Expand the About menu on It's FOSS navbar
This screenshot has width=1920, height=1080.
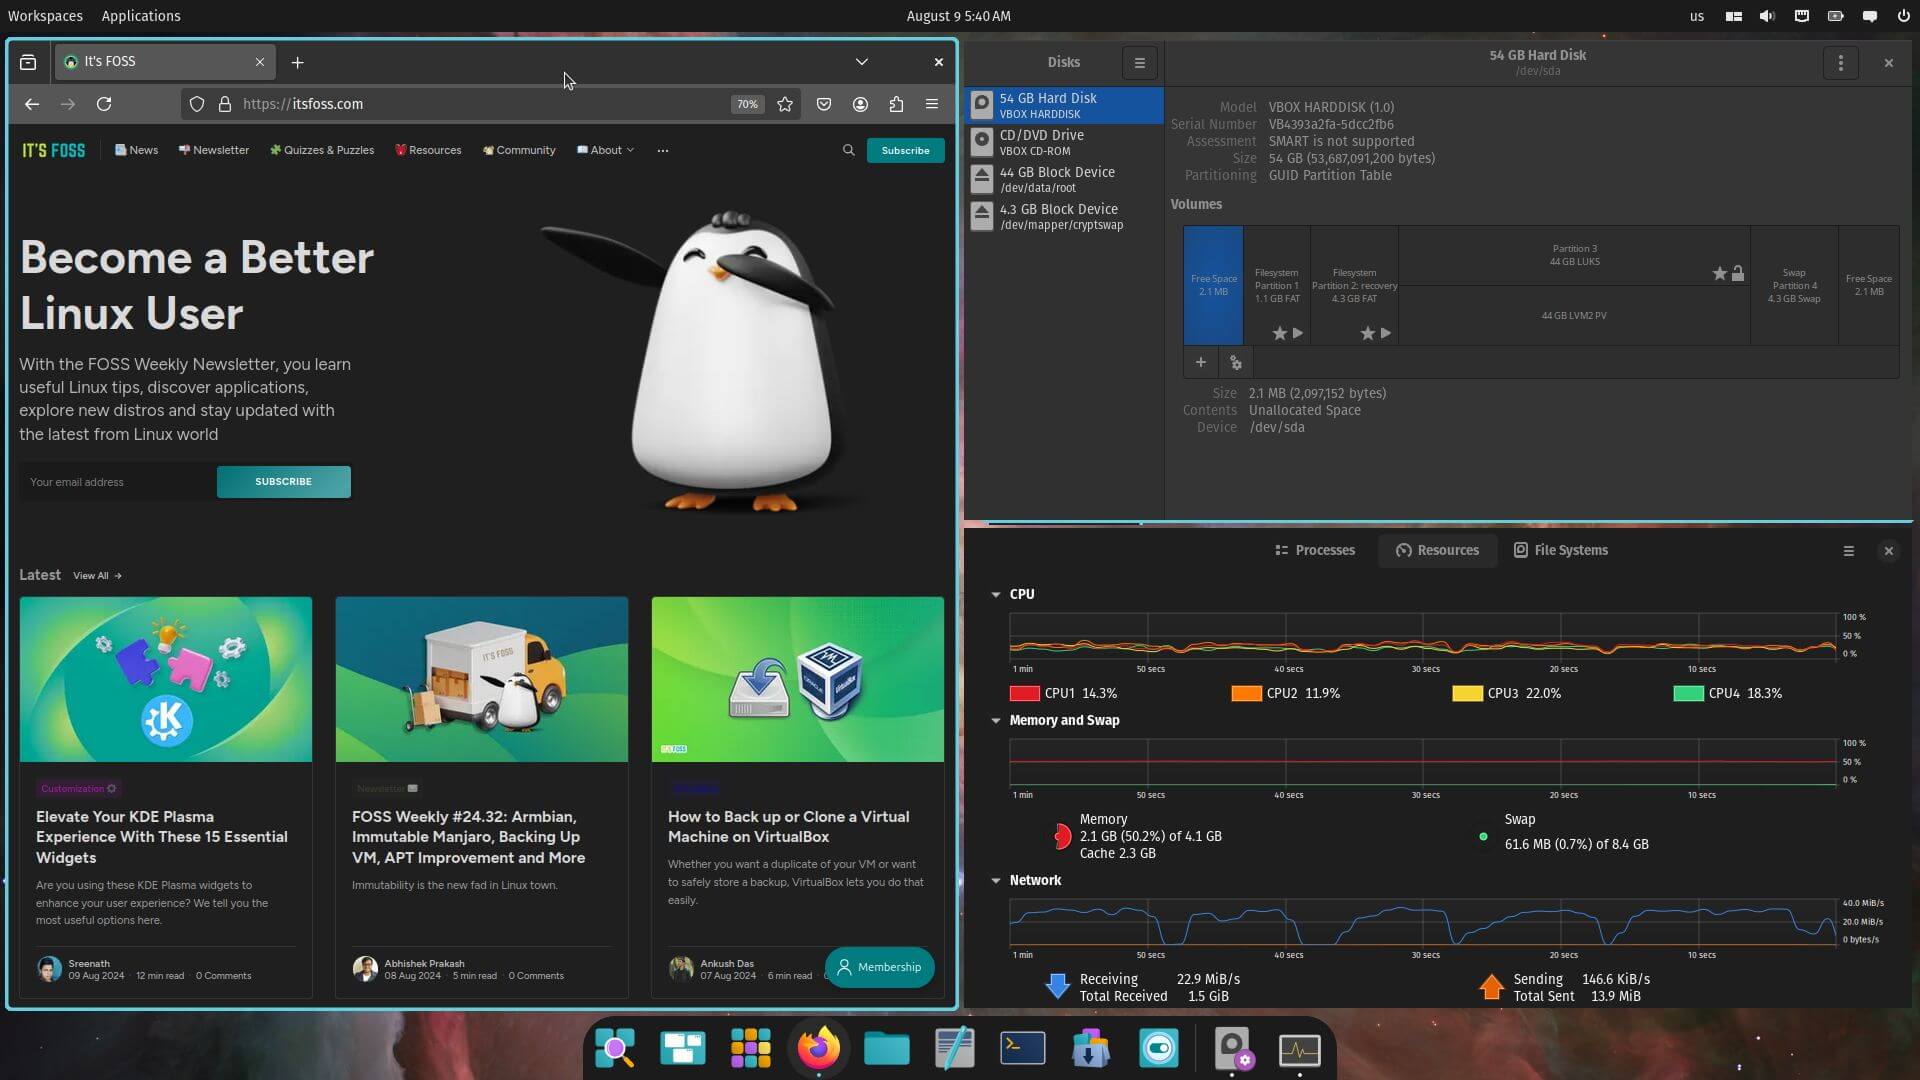(605, 150)
